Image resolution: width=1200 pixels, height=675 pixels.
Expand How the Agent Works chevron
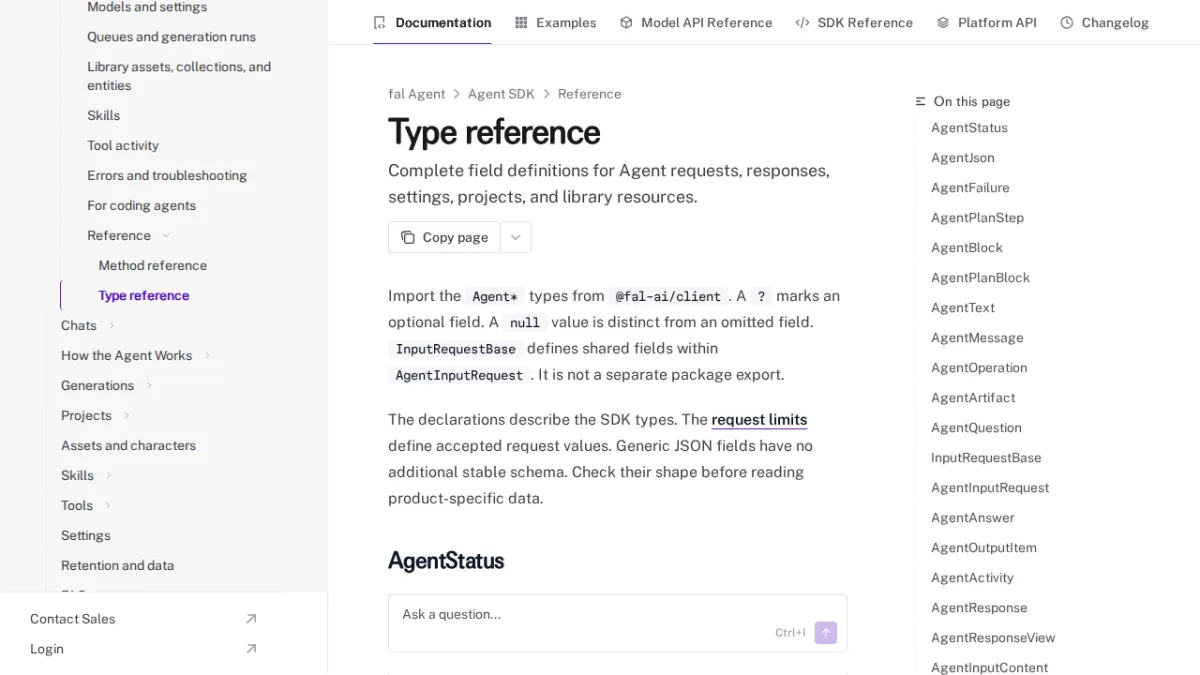[x=207, y=355]
